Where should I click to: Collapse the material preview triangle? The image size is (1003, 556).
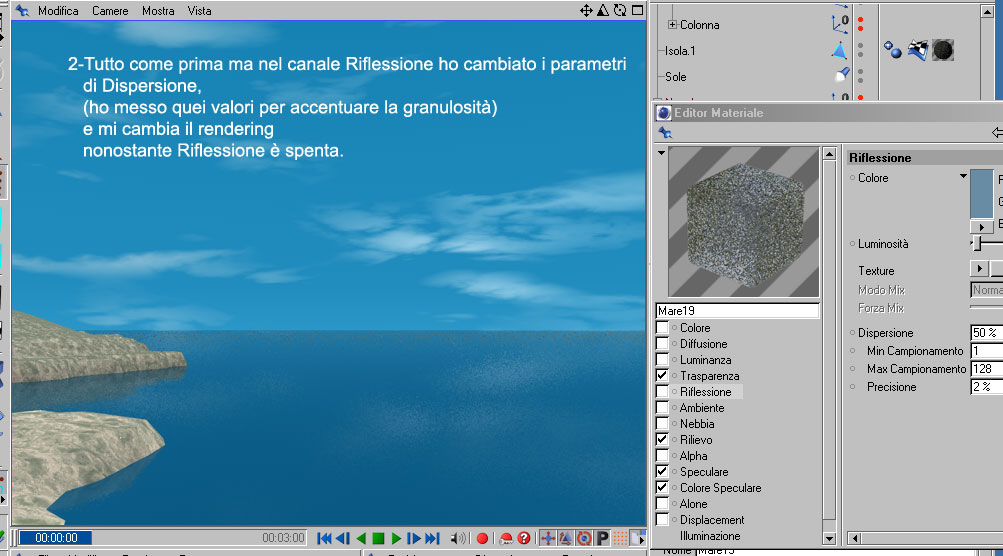click(661, 153)
